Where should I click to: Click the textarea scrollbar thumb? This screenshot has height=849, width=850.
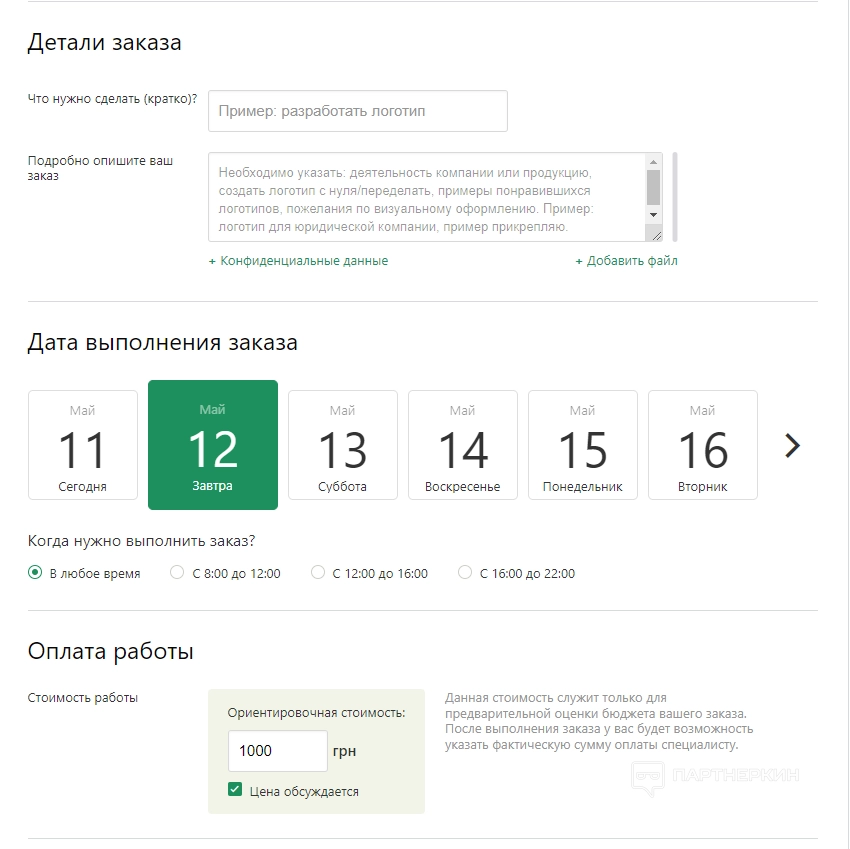(653, 188)
